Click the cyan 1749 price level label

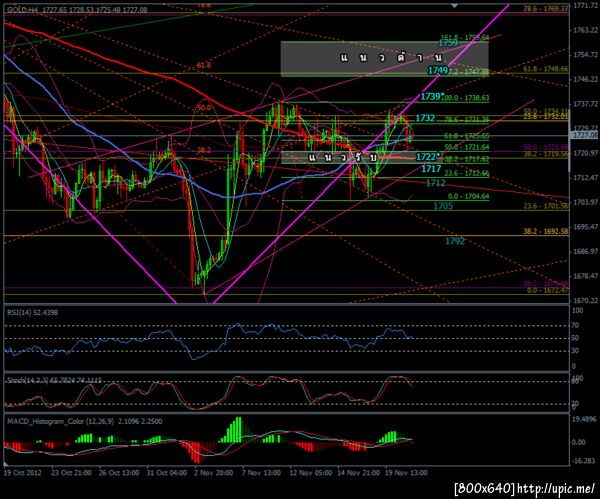438,70
